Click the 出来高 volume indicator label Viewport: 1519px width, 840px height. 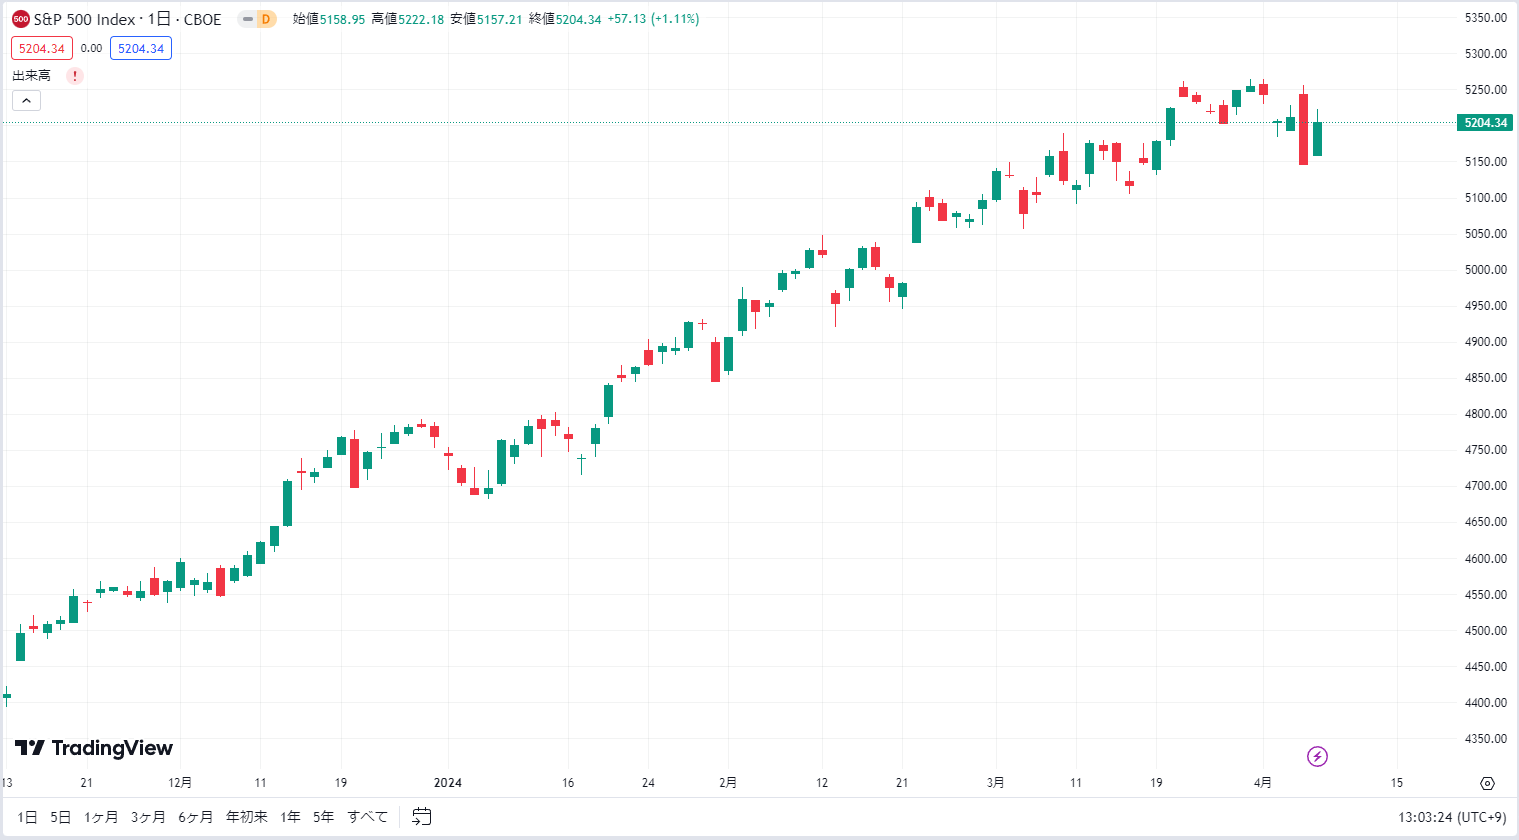pos(31,76)
